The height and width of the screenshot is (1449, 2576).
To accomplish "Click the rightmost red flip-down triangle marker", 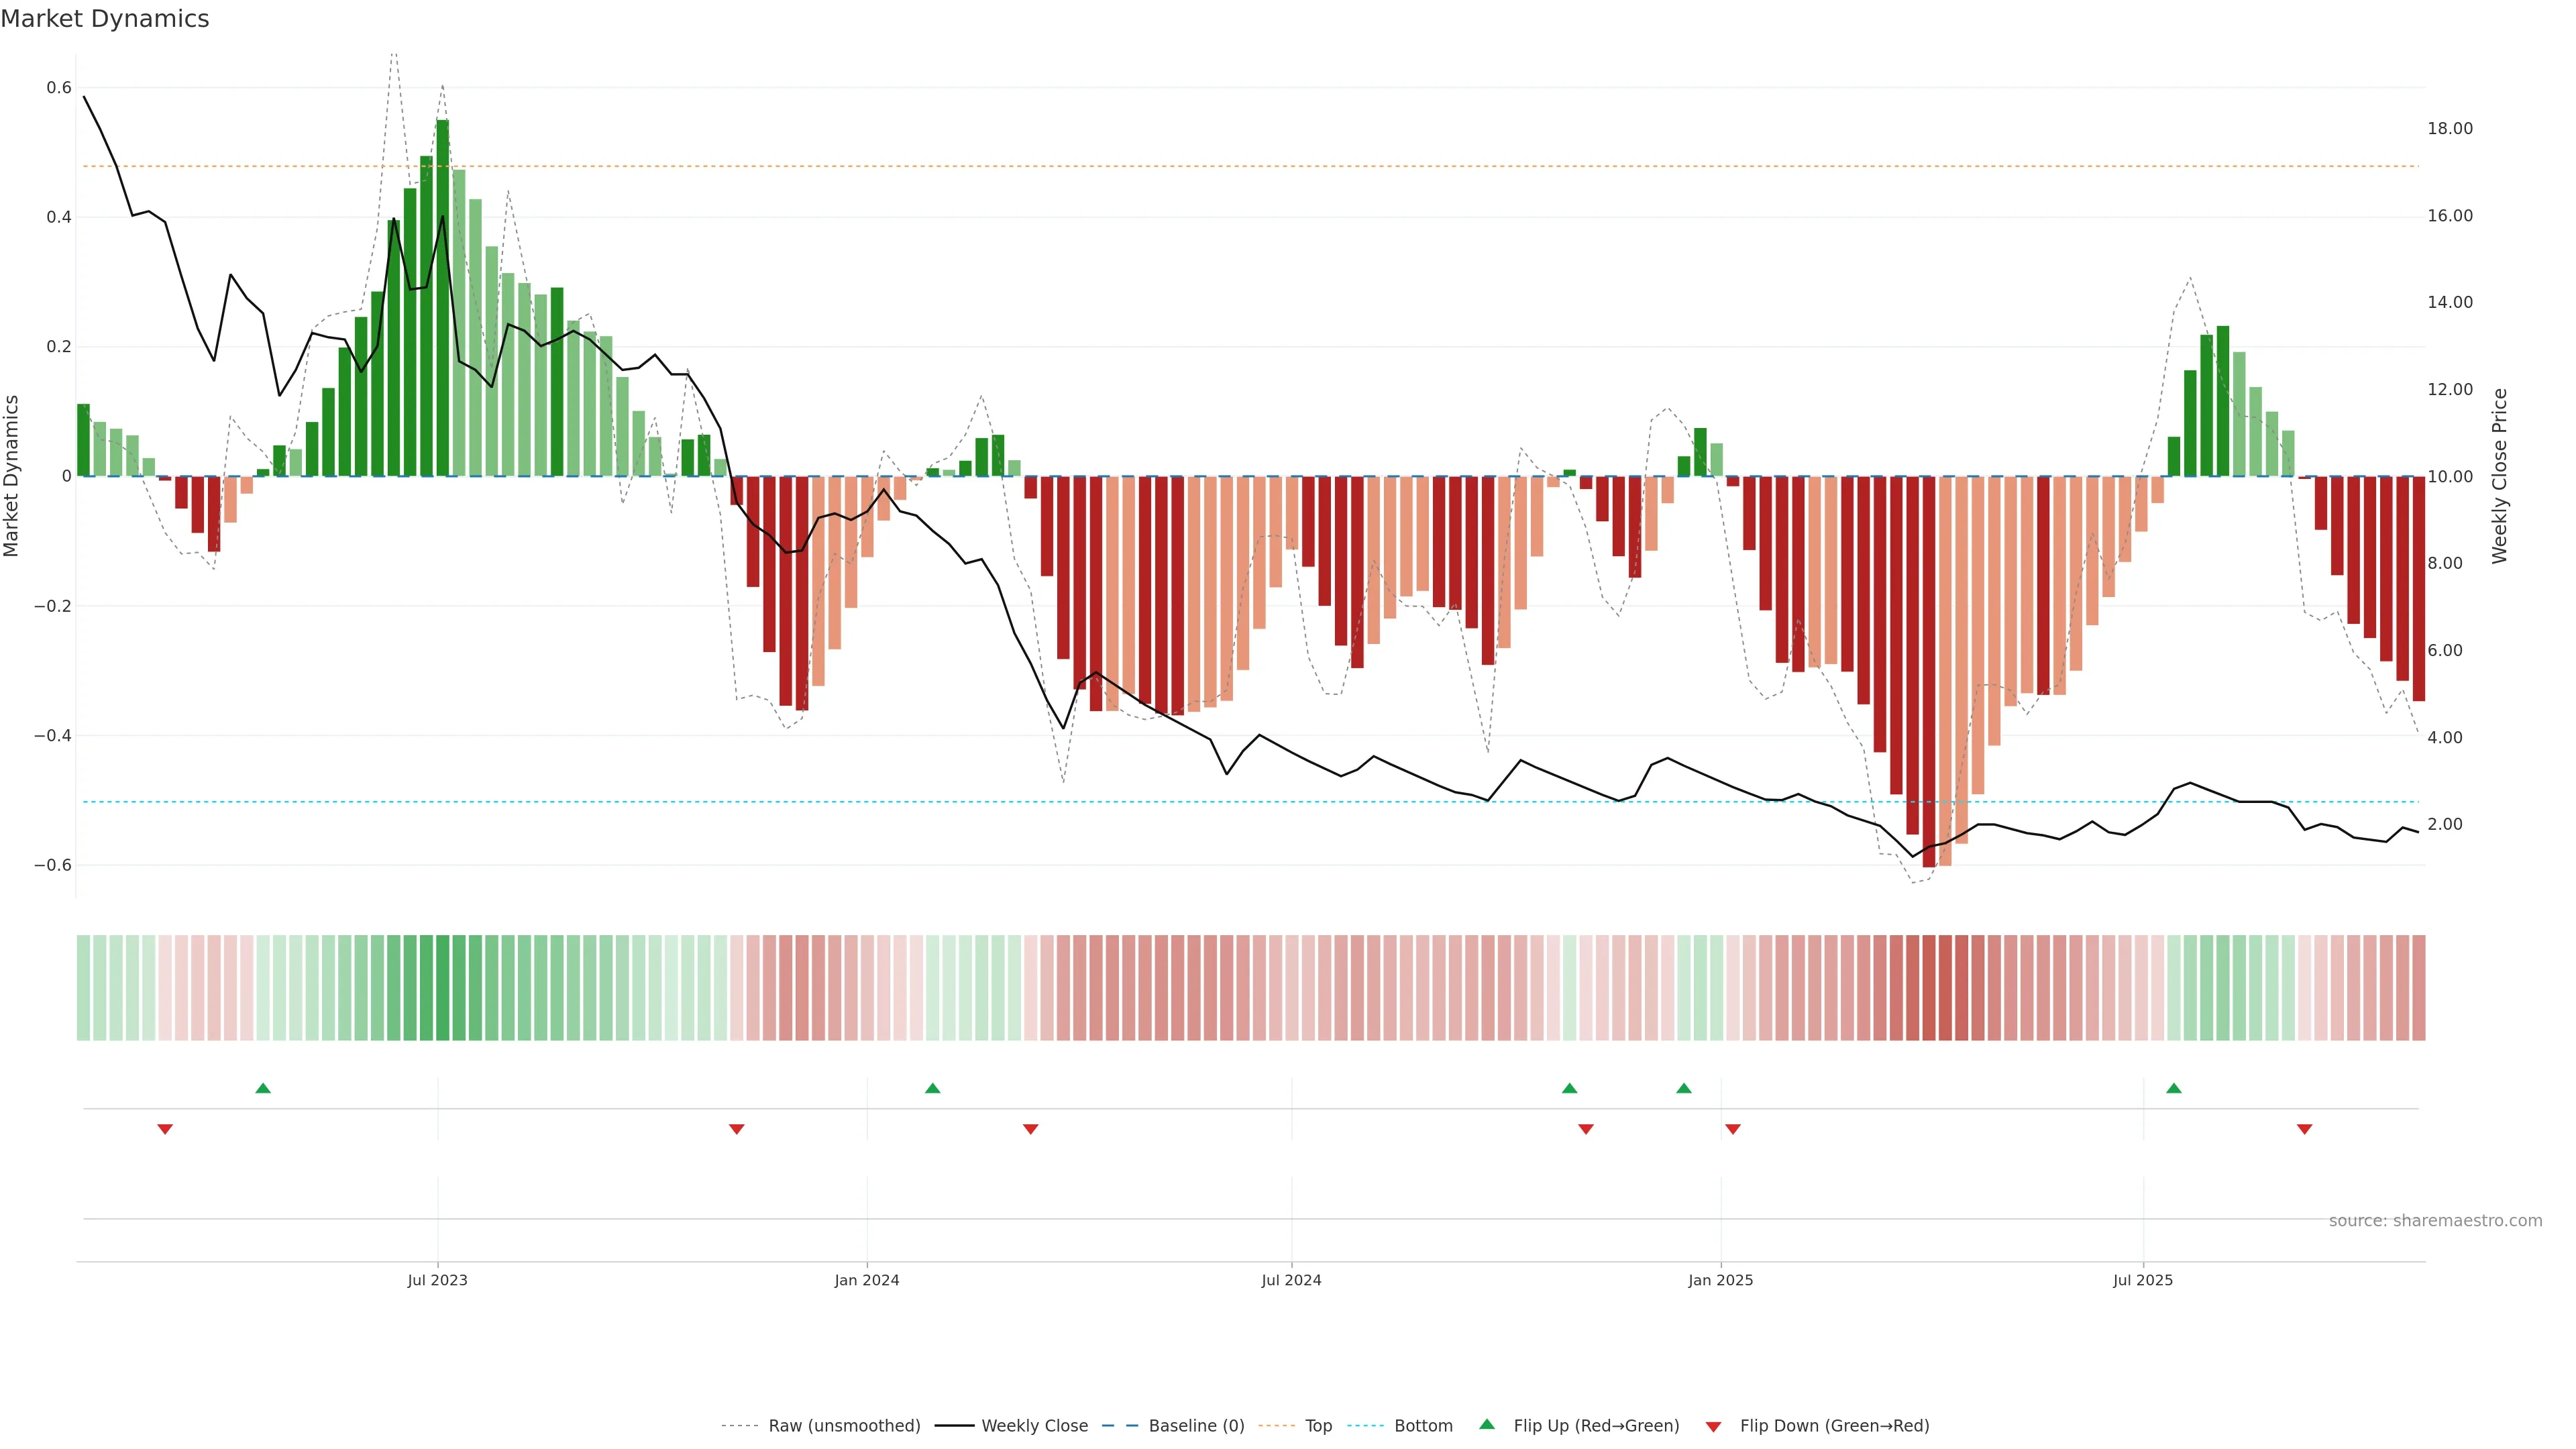I will tap(2304, 1129).
